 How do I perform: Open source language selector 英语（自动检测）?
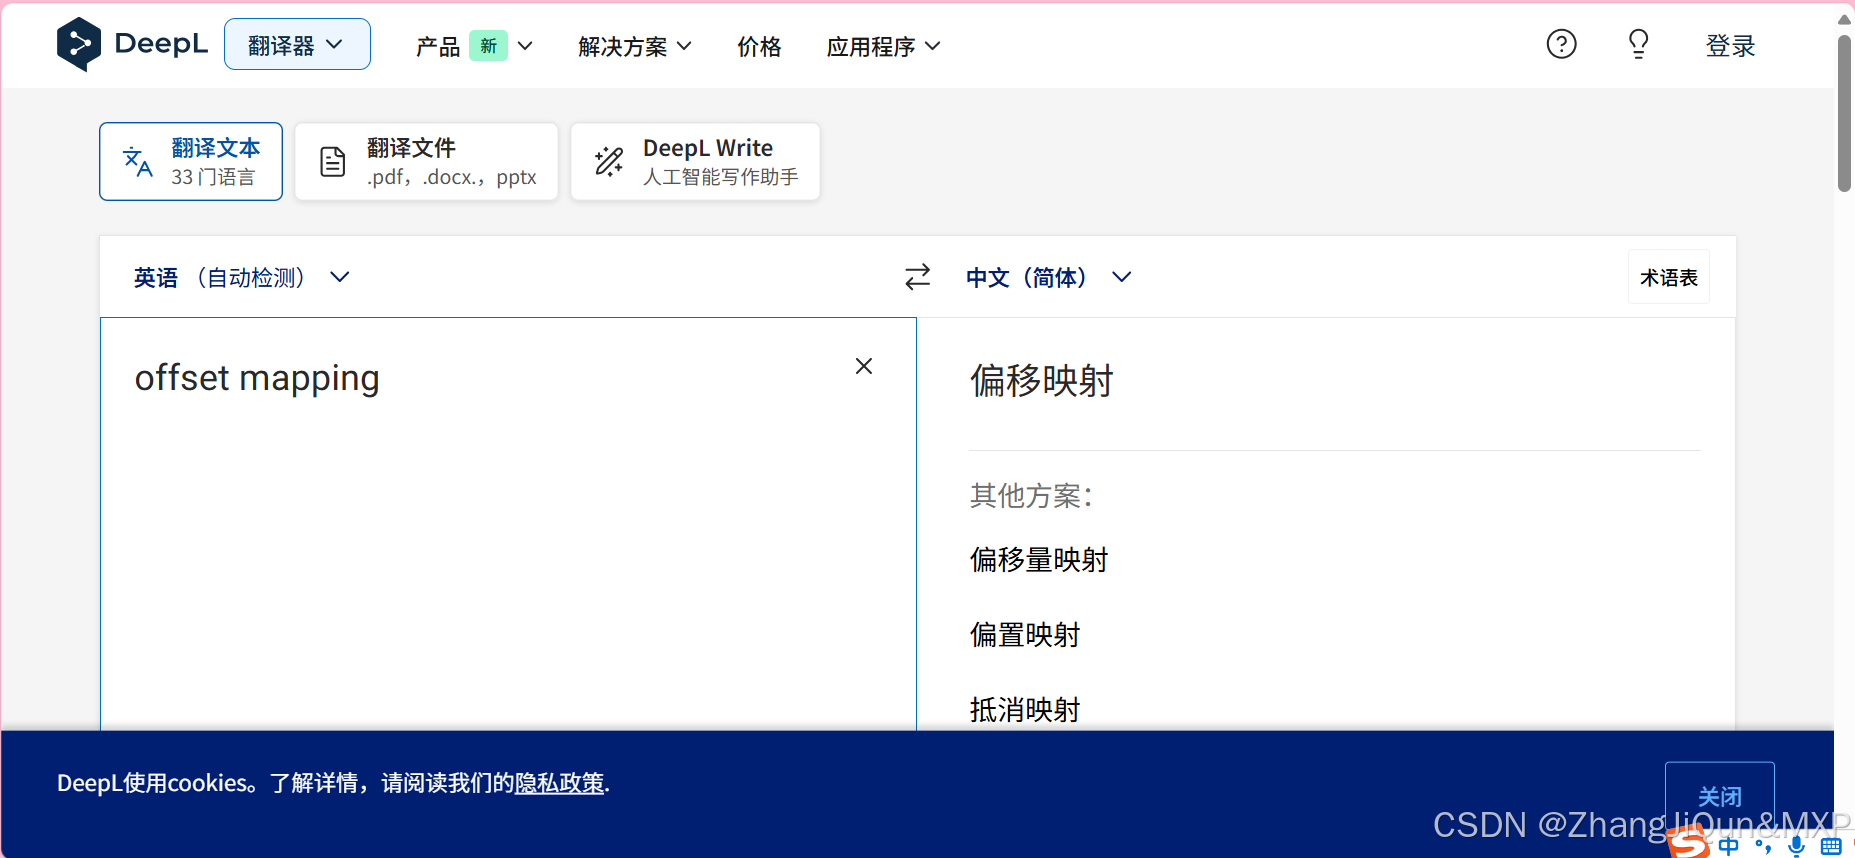pos(242,277)
